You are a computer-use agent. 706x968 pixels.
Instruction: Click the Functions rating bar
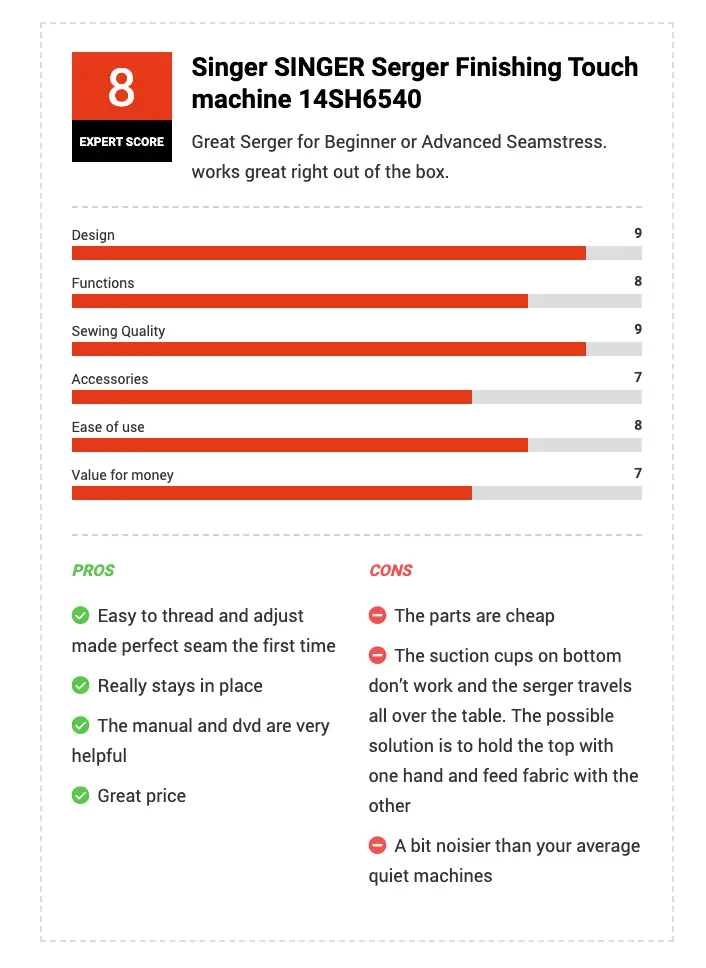357,301
